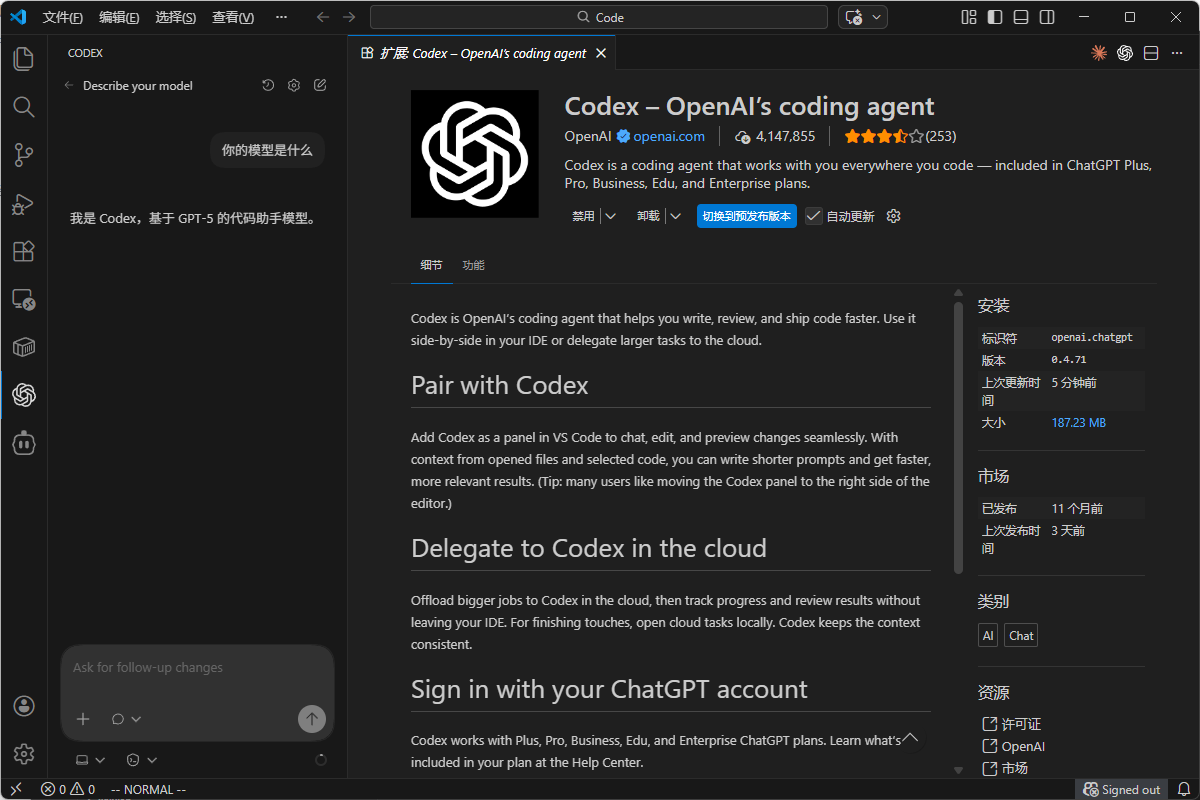Viewport: 1200px width, 800px height.
Task: Focus the Ask for follow-up changes input
Action: [197, 668]
